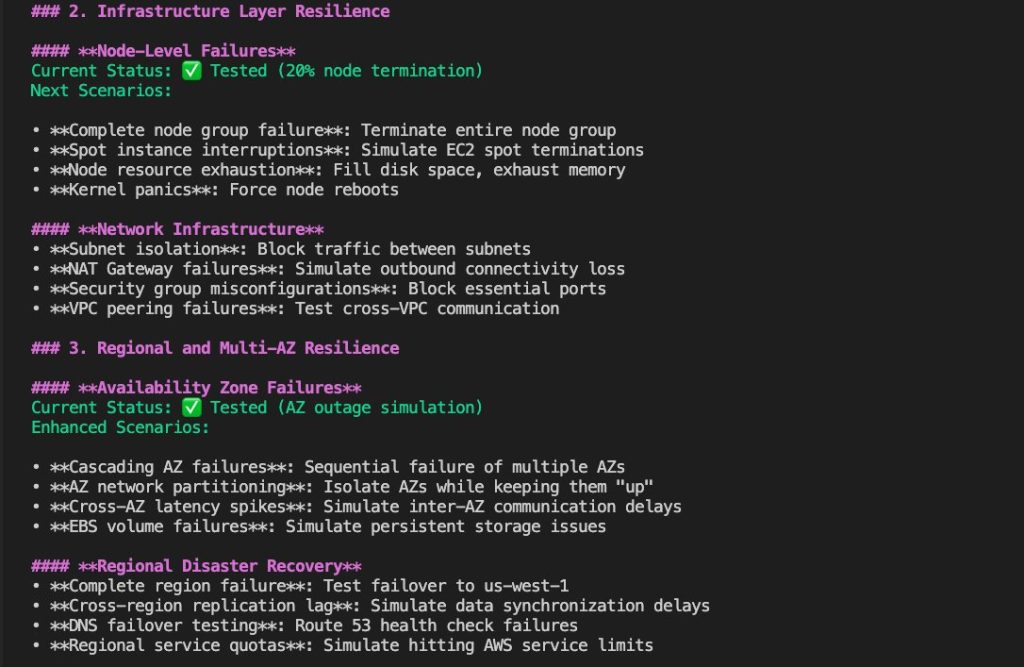Click the Regional Disaster Recovery subheading
The width and height of the screenshot is (1024, 667).
(196, 566)
